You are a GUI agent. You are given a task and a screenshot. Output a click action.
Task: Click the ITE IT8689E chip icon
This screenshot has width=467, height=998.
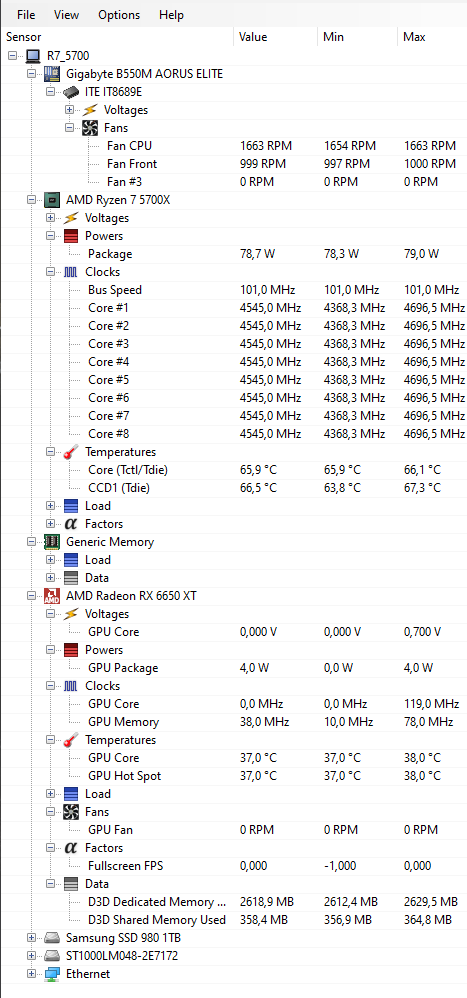(x=71, y=92)
